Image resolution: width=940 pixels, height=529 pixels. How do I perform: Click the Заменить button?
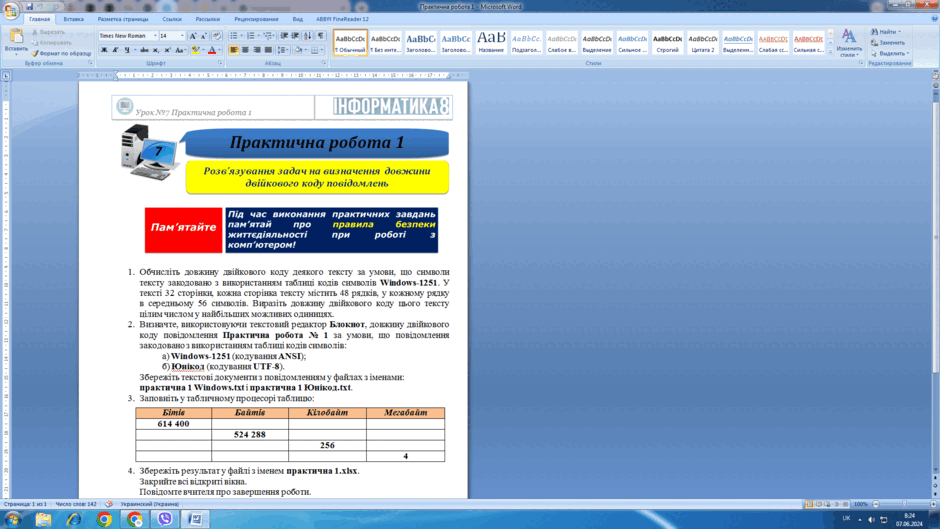888,43
